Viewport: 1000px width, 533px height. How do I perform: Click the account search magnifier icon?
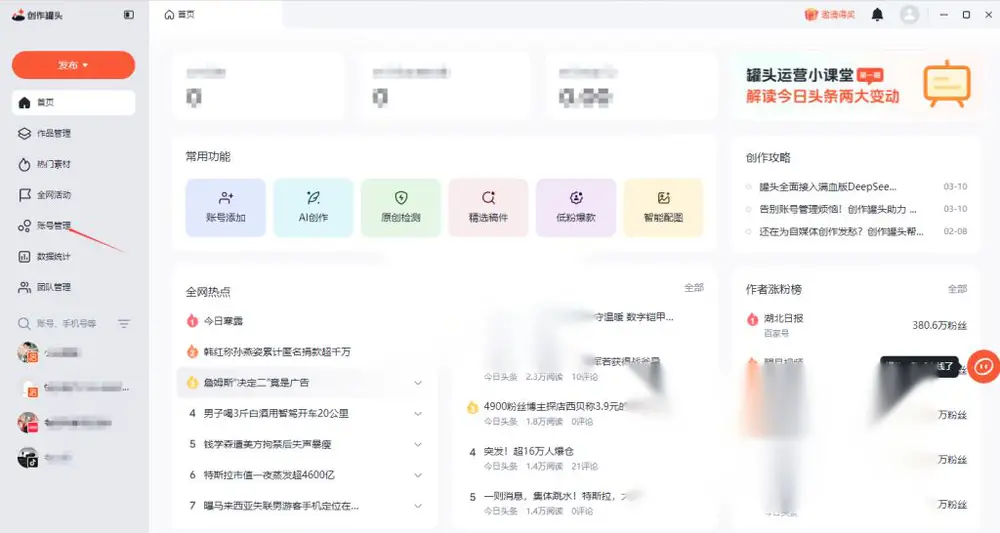coord(24,324)
